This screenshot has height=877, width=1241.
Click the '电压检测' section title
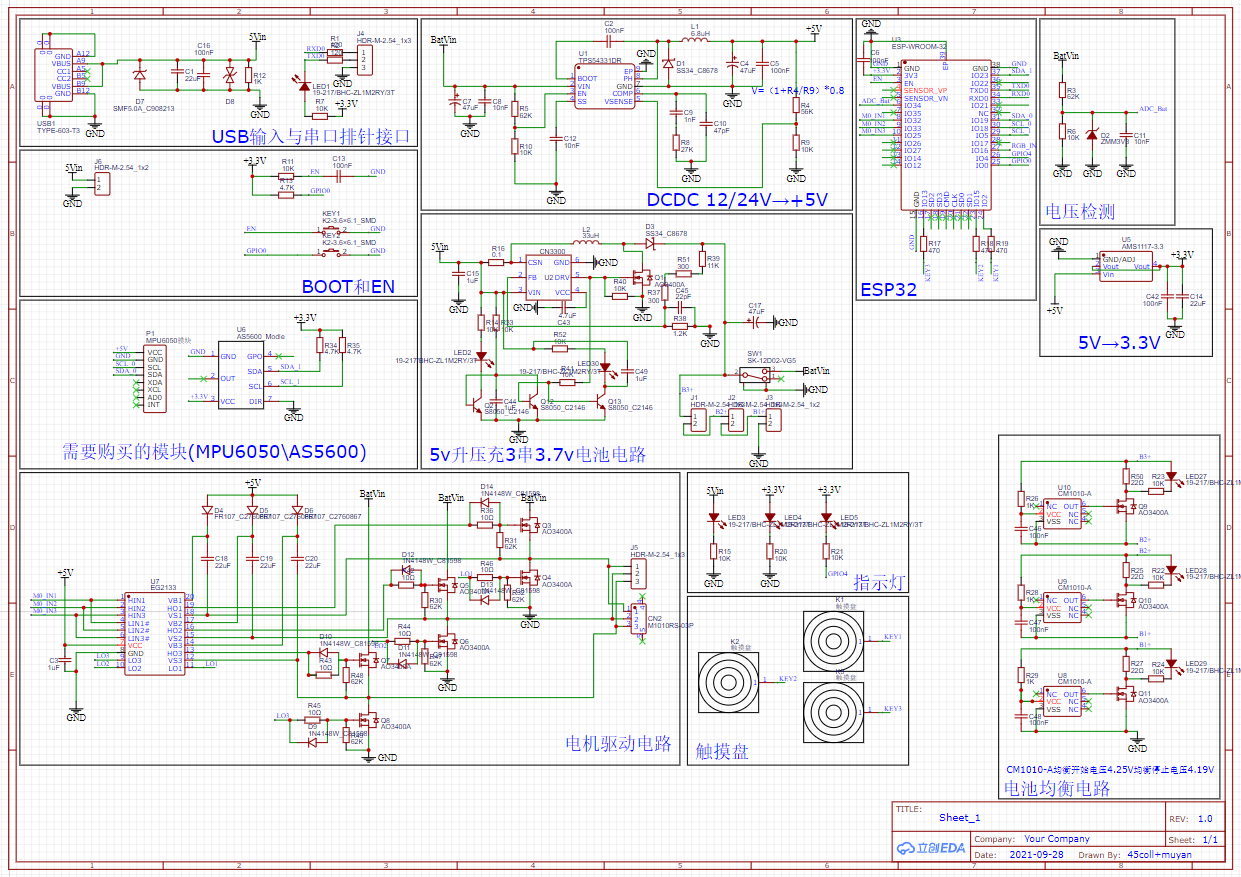tap(1079, 211)
